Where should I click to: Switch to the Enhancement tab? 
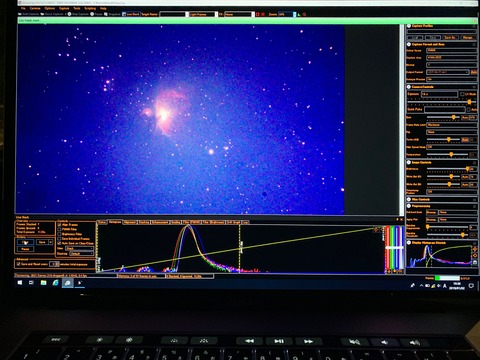click(x=160, y=222)
